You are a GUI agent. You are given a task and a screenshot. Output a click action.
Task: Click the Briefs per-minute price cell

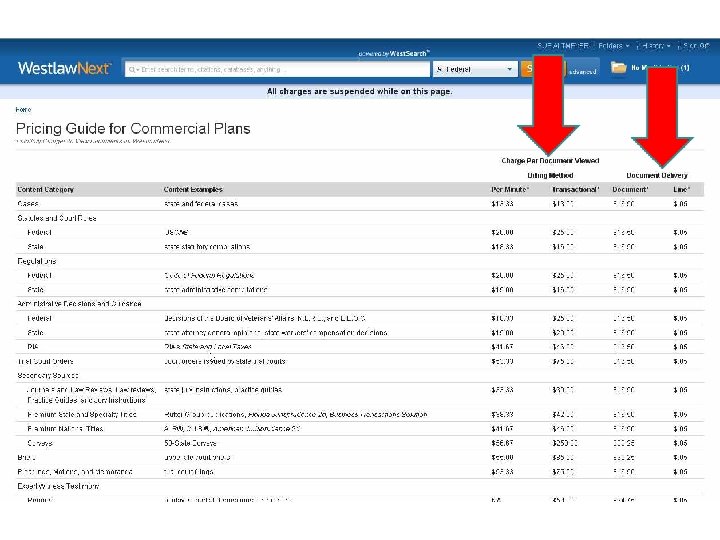pos(502,457)
